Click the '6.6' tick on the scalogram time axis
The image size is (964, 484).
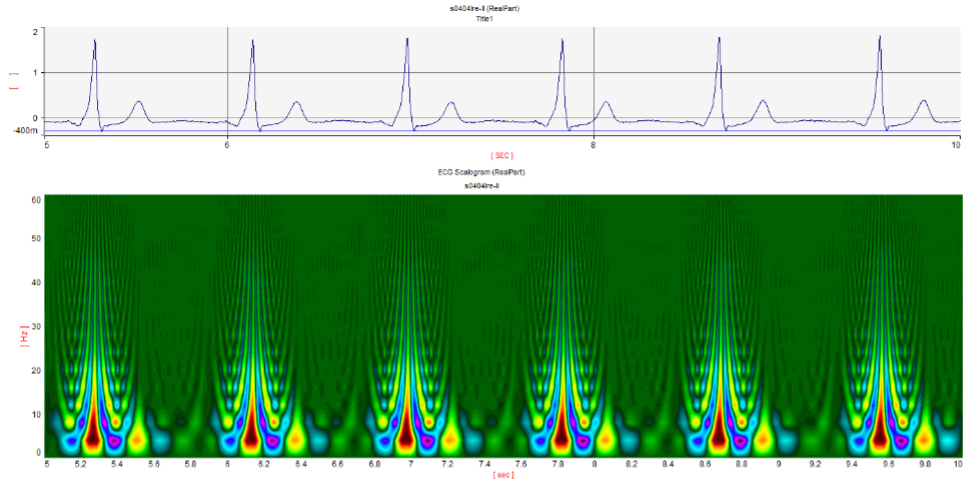click(x=338, y=466)
